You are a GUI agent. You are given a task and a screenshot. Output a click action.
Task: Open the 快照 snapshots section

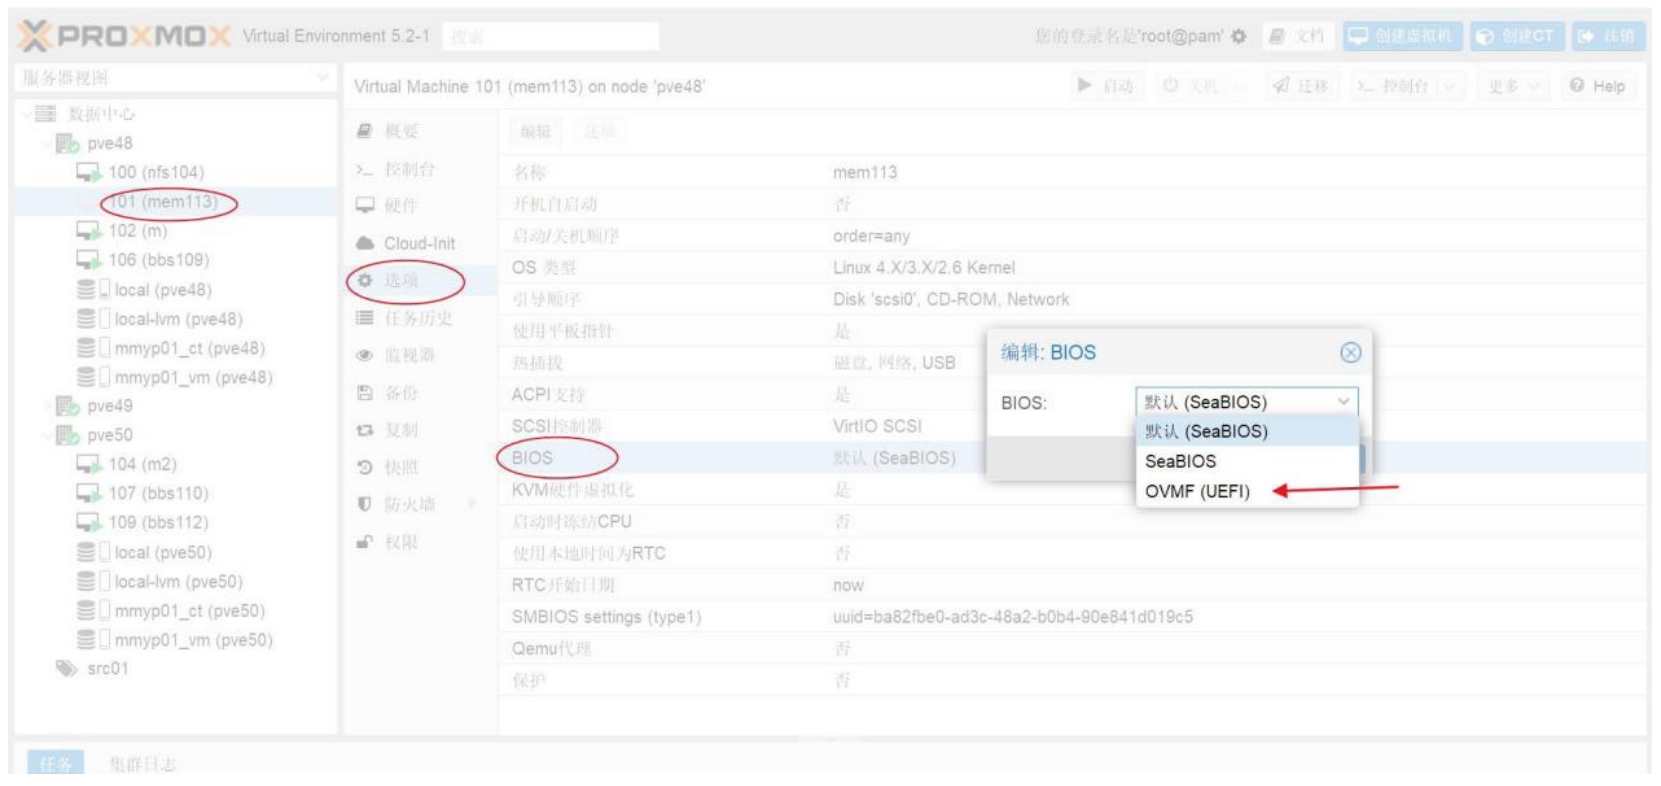(x=421, y=467)
